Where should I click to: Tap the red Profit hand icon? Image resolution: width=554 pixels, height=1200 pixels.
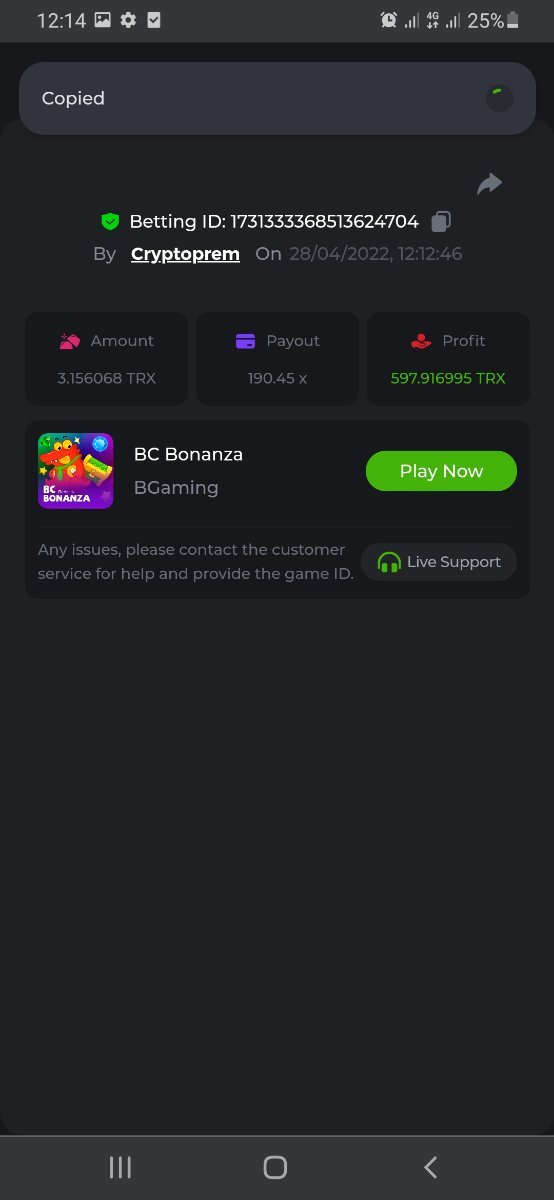click(x=421, y=341)
